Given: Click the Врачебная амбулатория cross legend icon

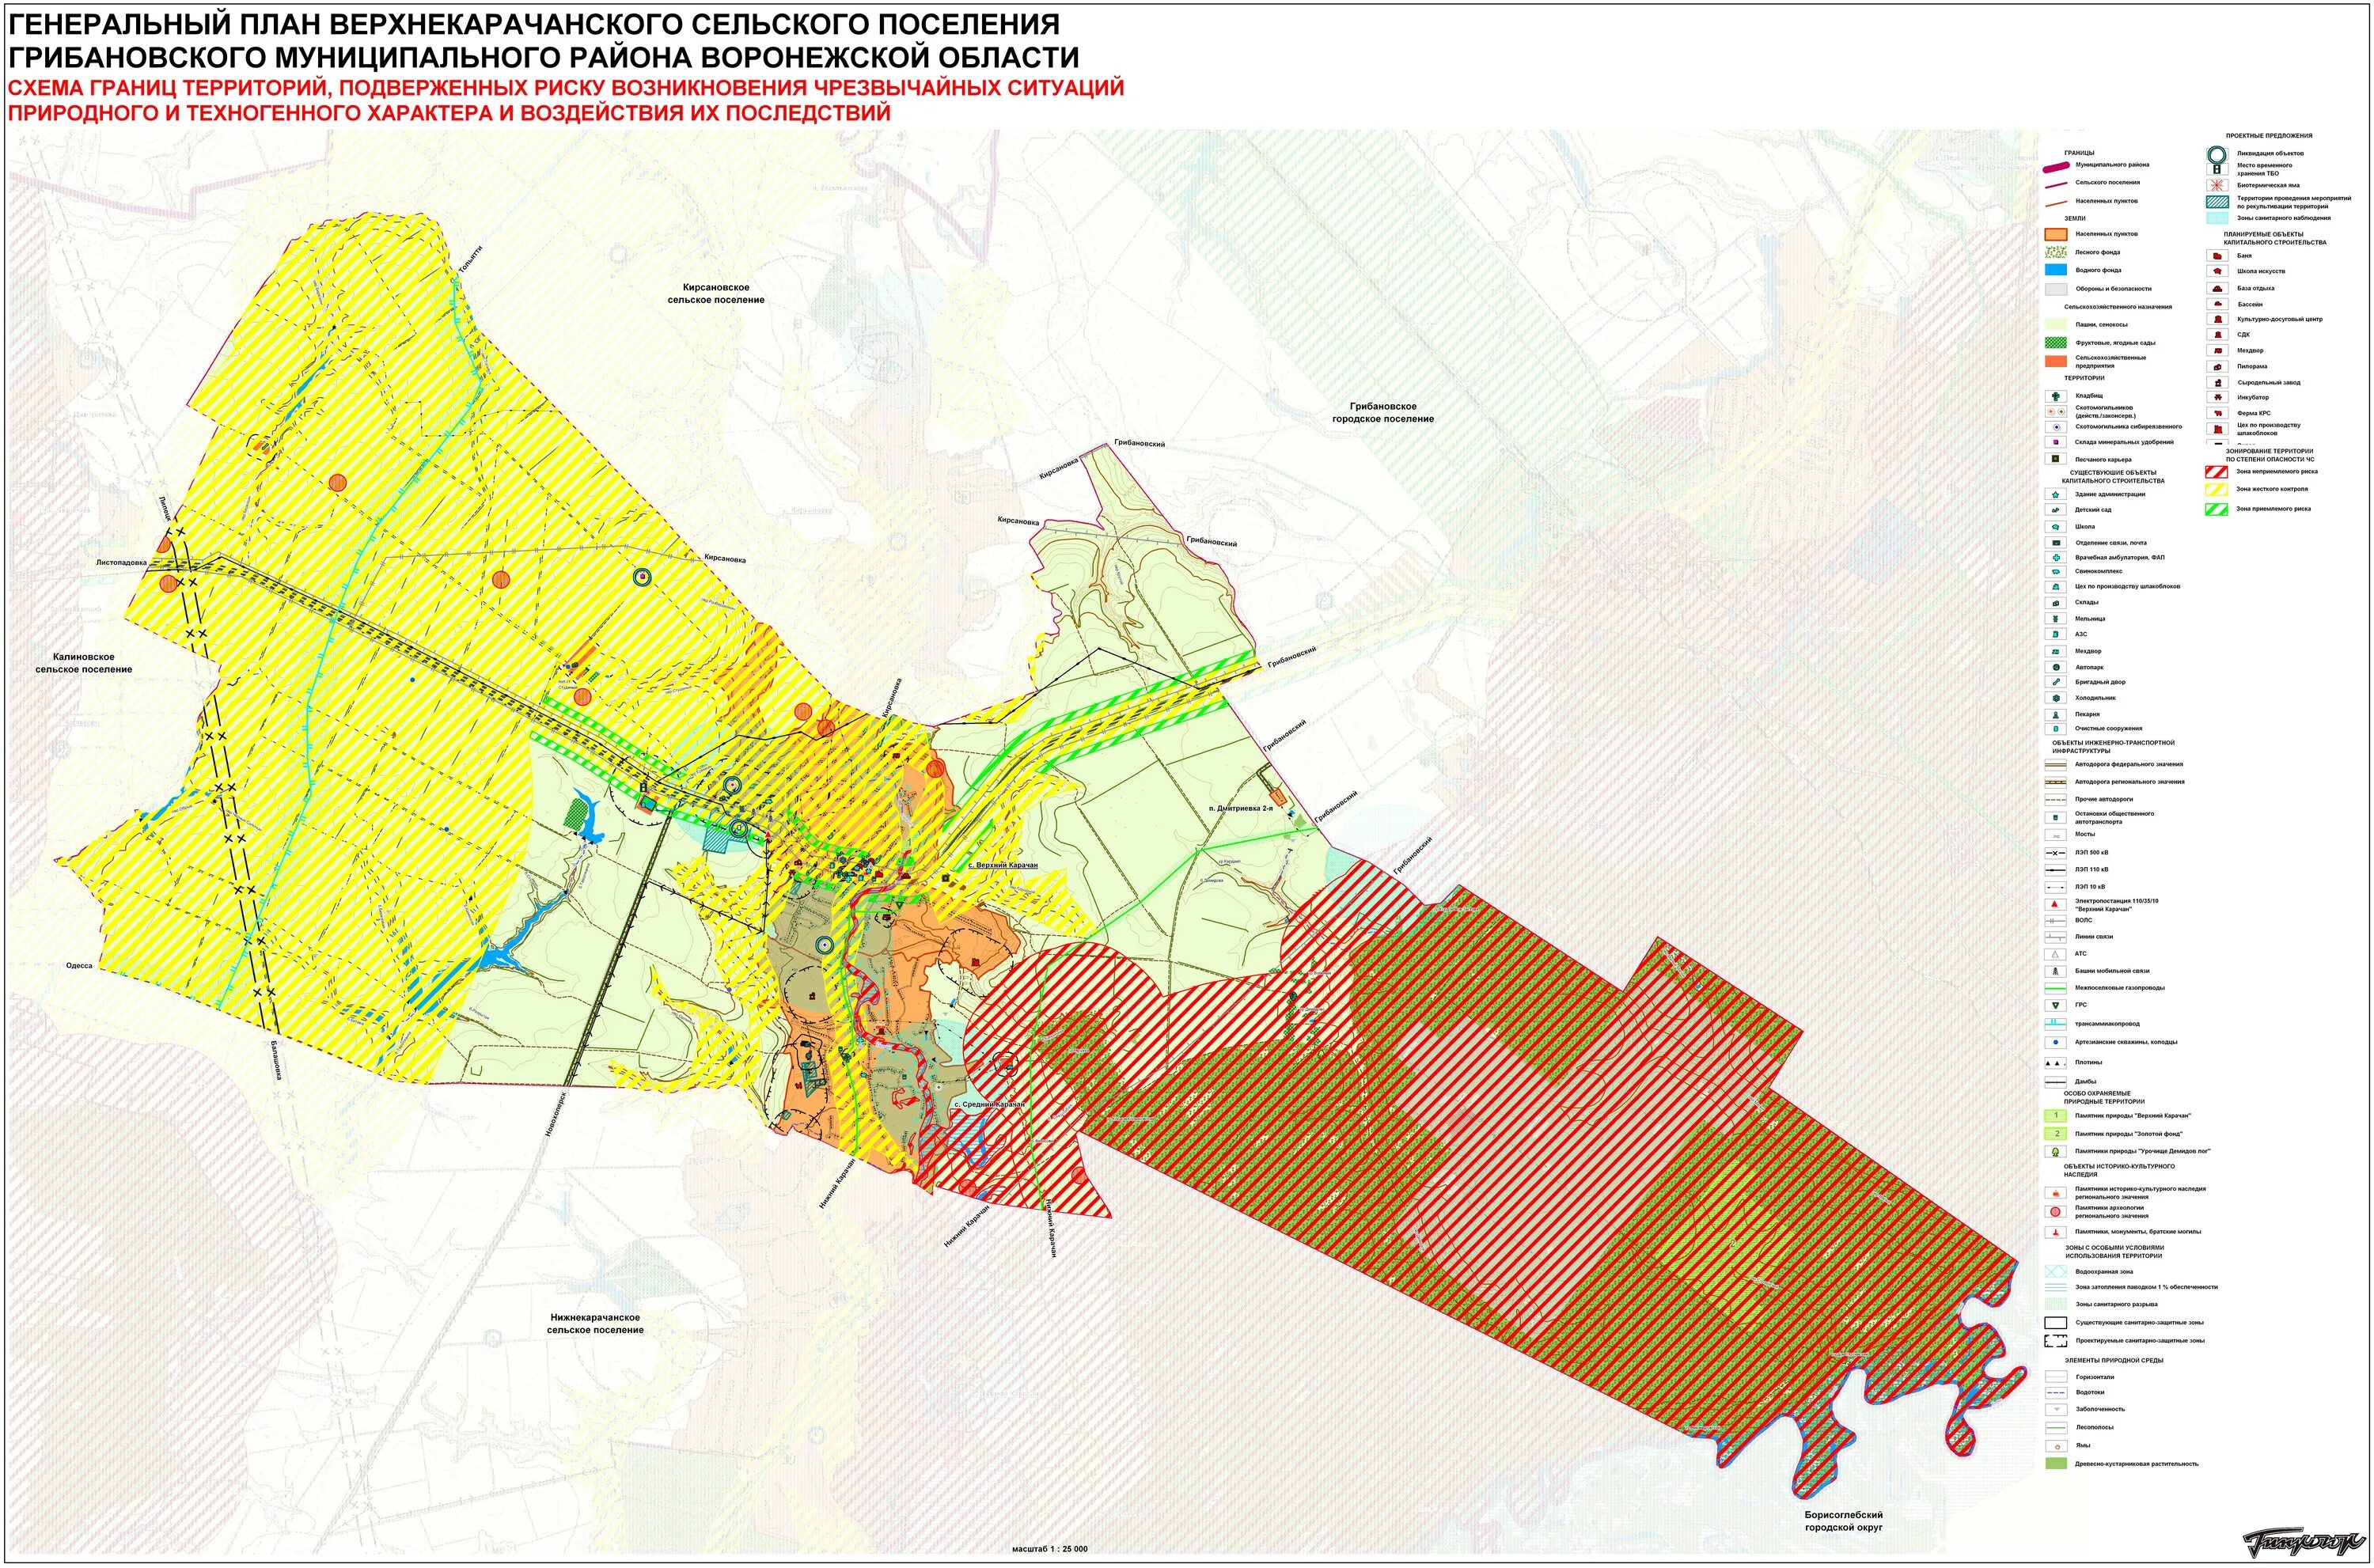Looking at the screenshot, I should point(2055,557).
